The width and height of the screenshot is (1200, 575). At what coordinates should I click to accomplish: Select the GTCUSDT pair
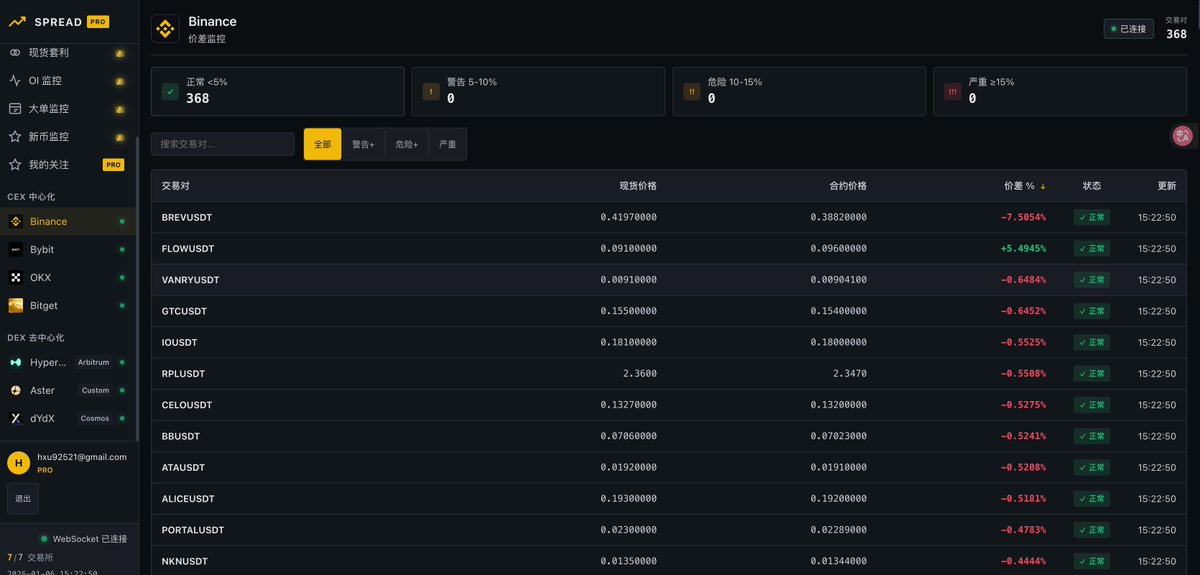pyautogui.click(x=184, y=311)
